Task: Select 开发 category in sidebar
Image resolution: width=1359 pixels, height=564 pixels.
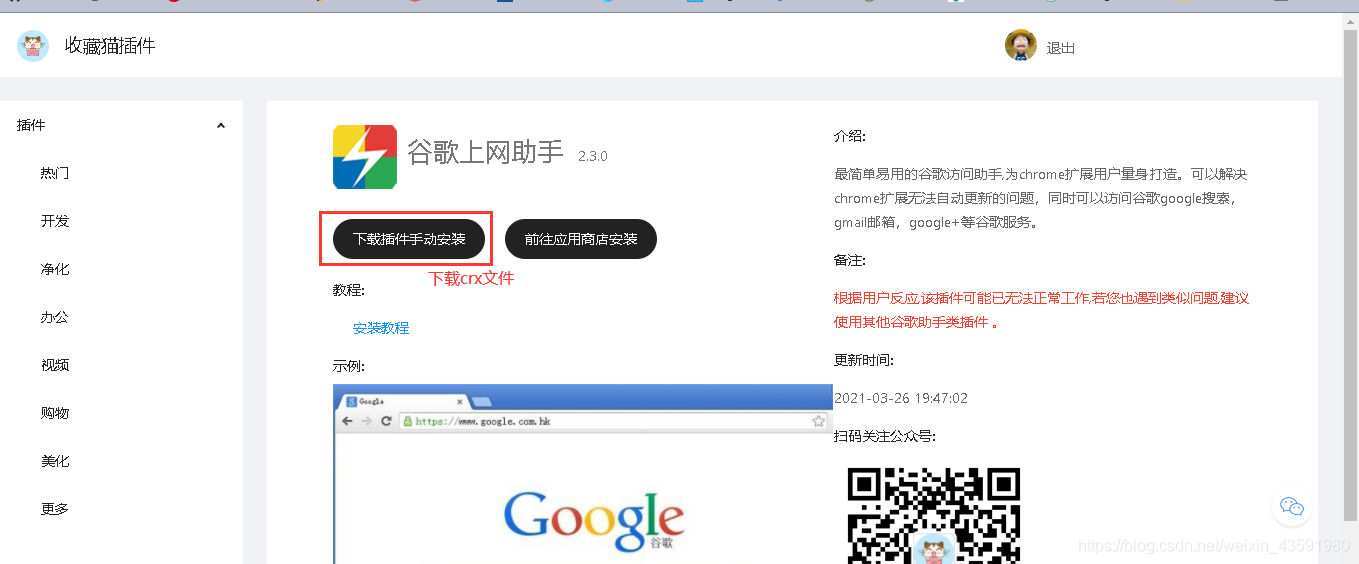Action: point(55,221)
